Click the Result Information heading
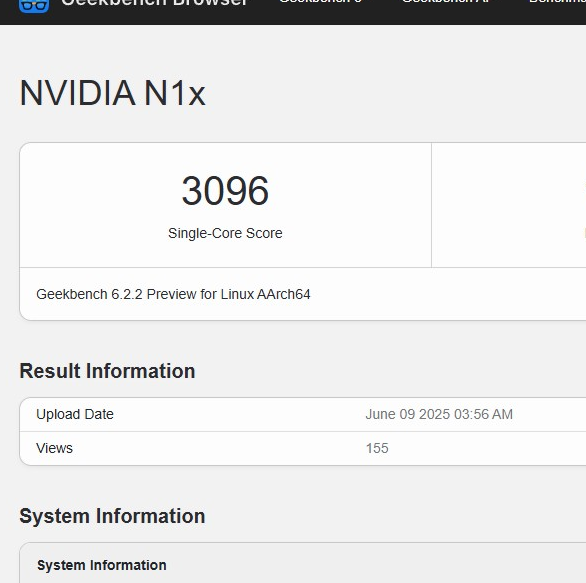Image resolution: width=586 pixels, height=583 pixels. coord(107,371)
